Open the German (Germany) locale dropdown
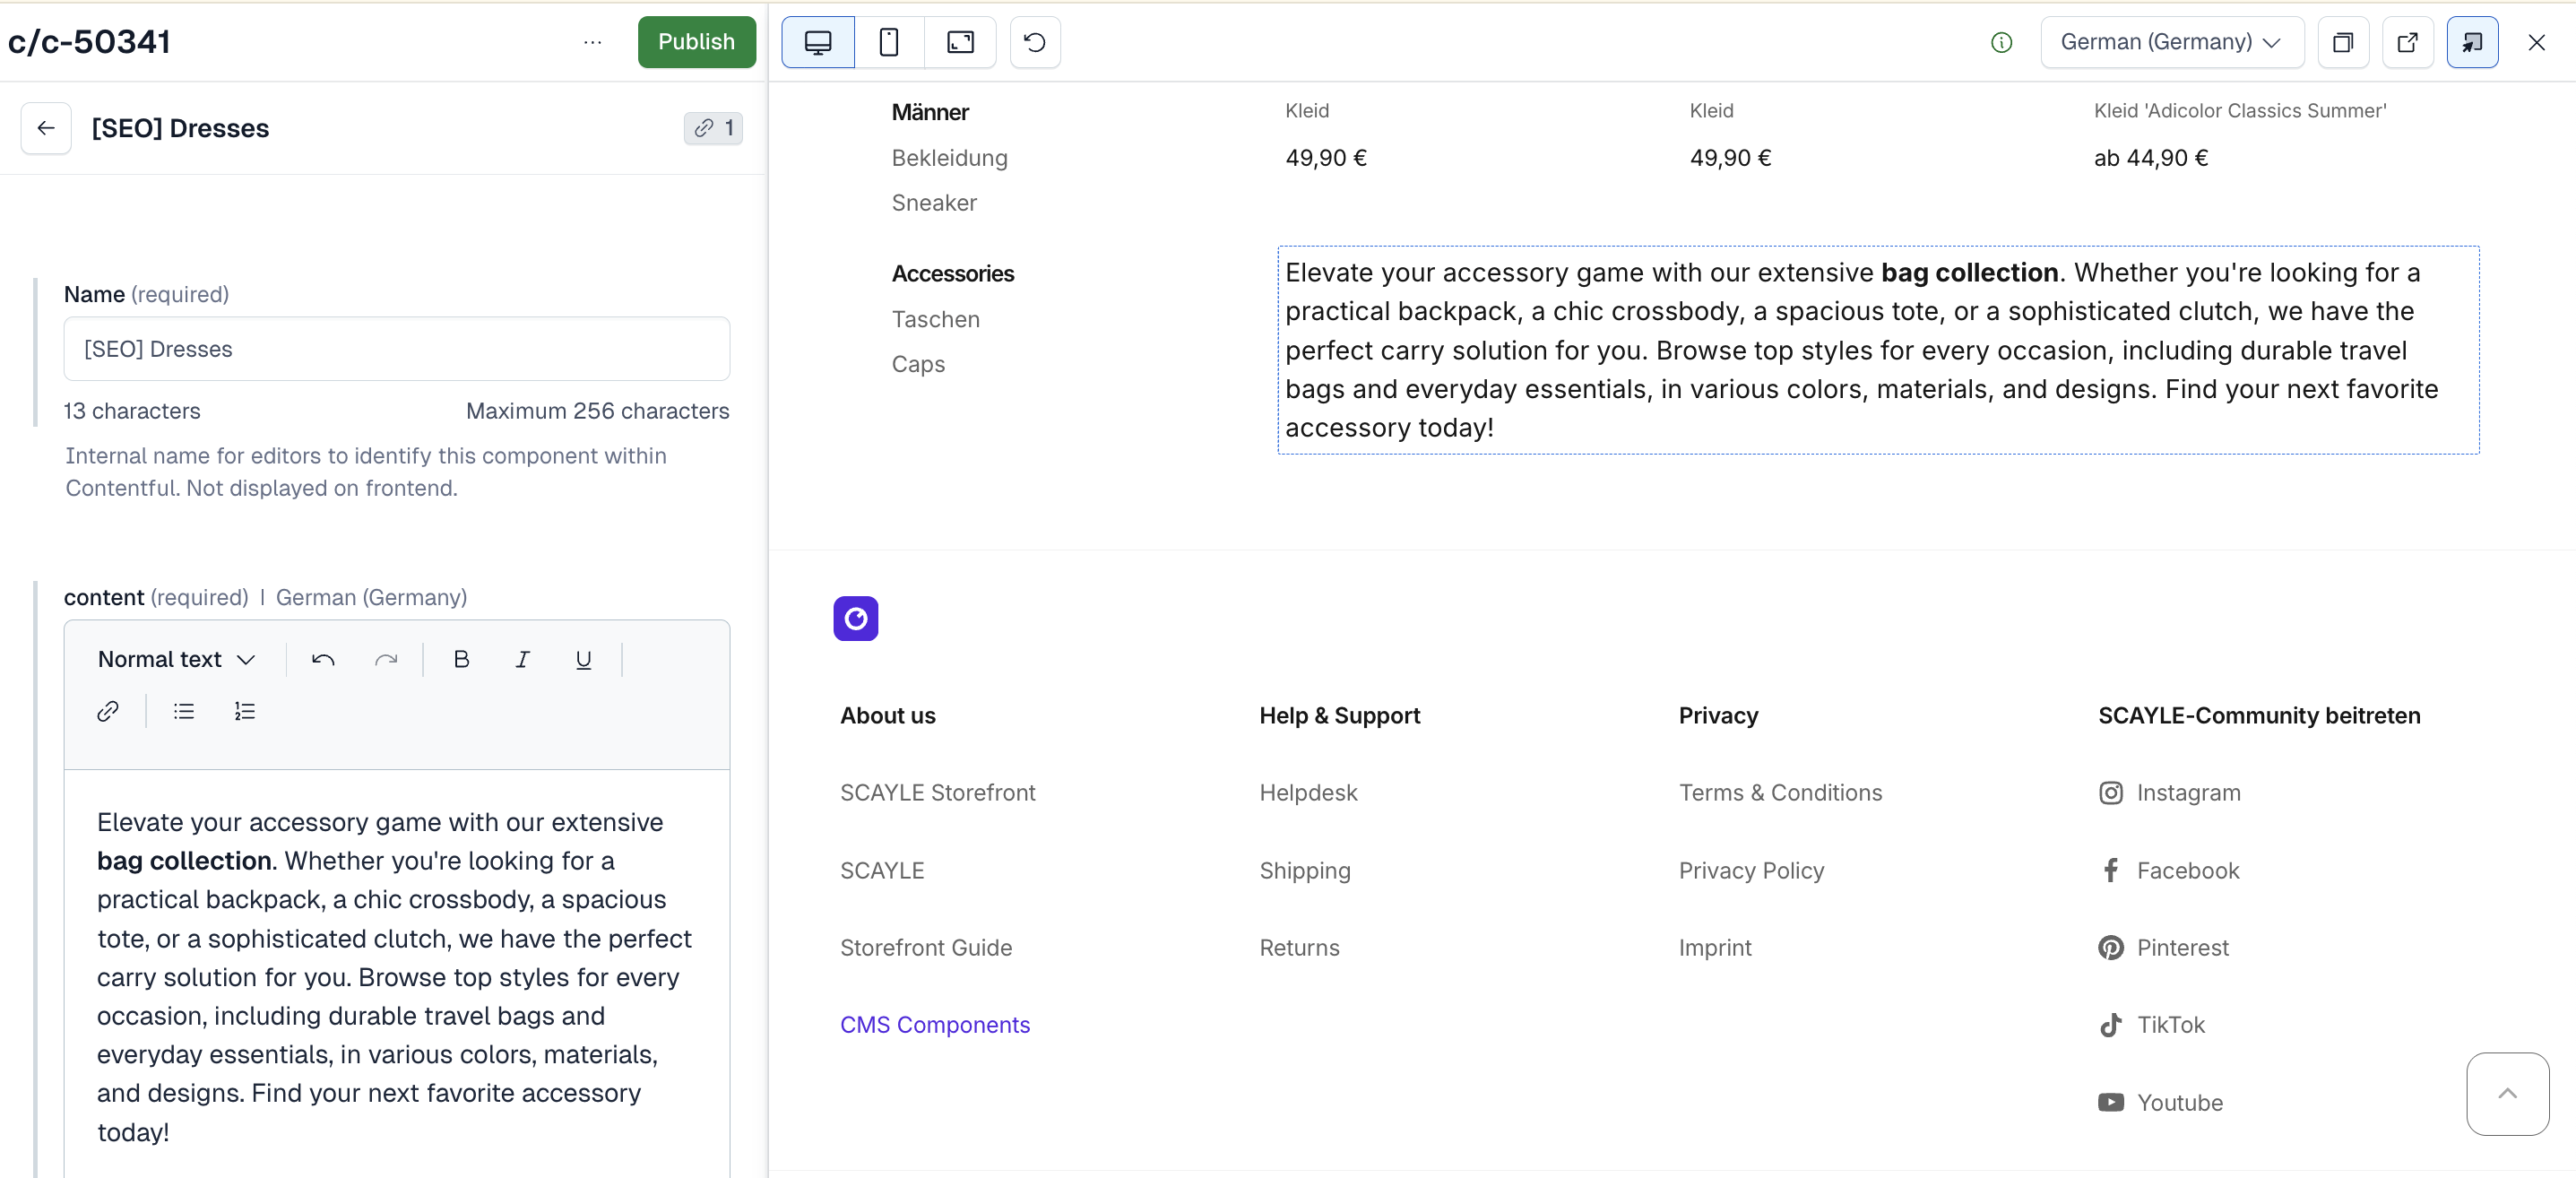Viewport: 2576px width, 1178px height. [2171, 42]
